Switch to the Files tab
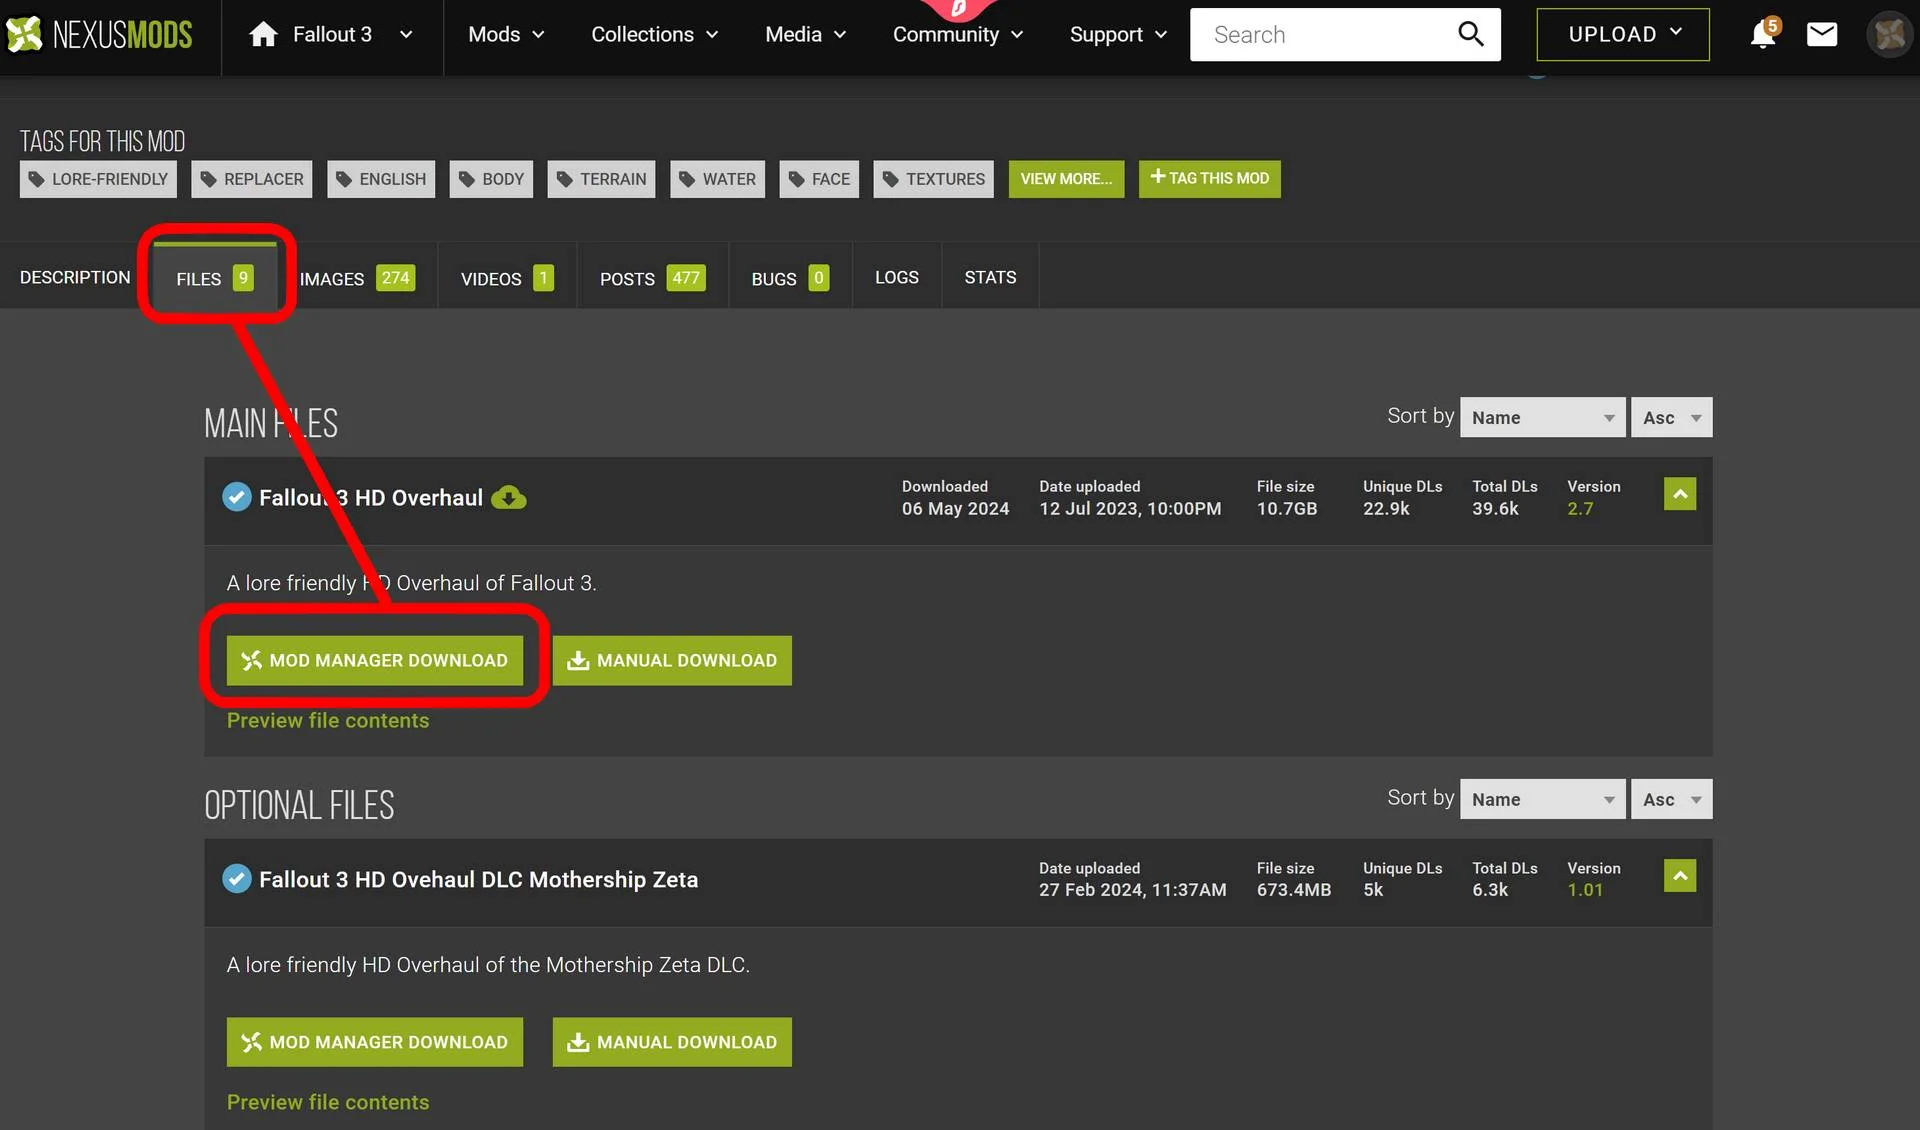Image resolution: width=1920 pixels, height=1130 pixels. [x=215, y=278]
